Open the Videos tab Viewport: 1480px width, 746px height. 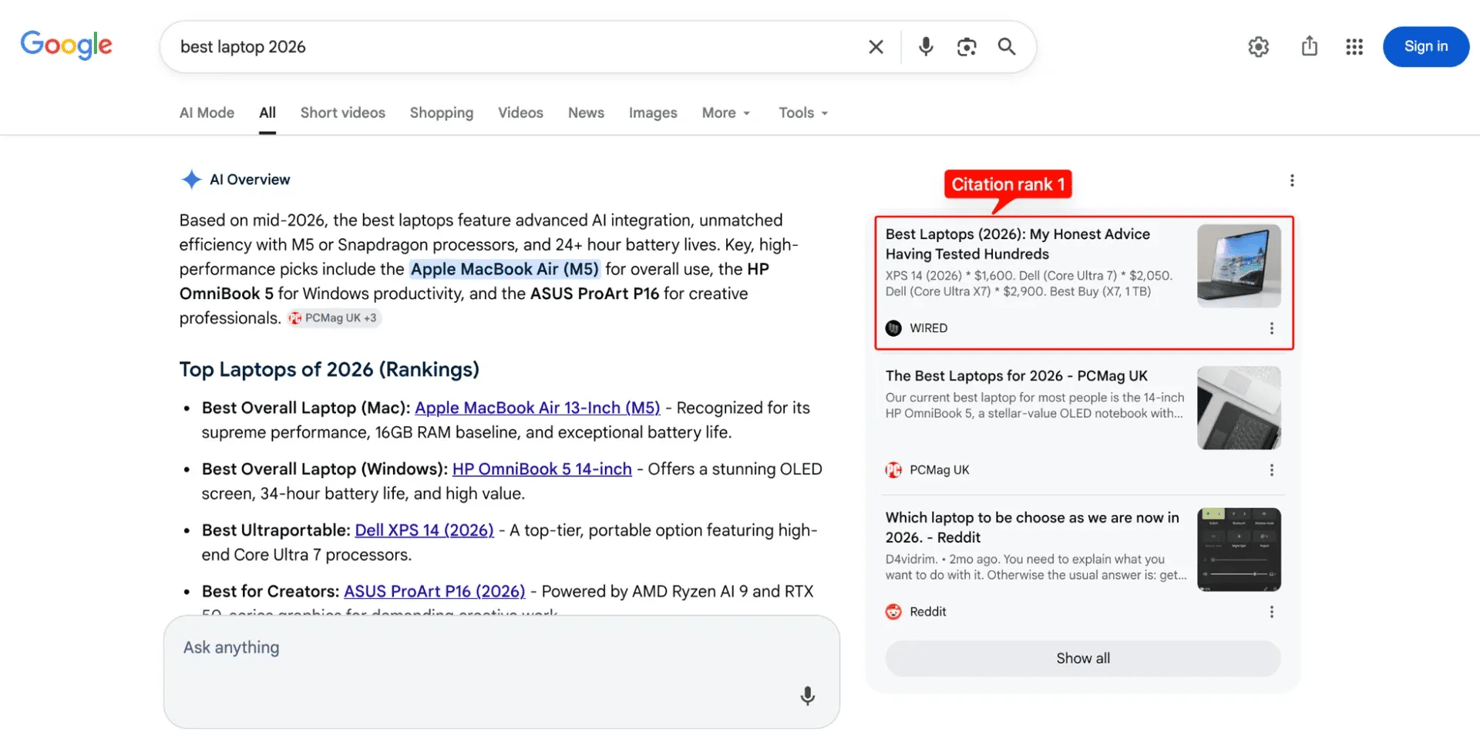tap(521, 113)
